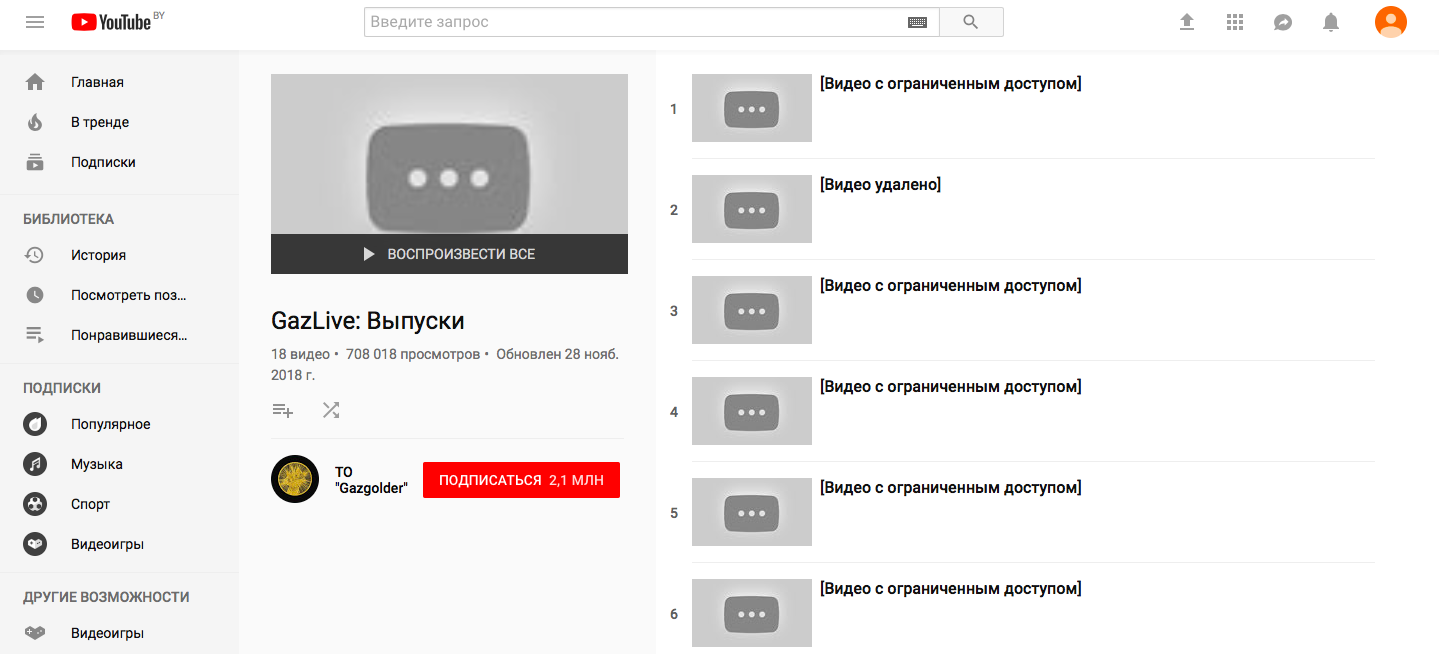
Task: Shuffle the playlist
Action: tap(331, 410)
